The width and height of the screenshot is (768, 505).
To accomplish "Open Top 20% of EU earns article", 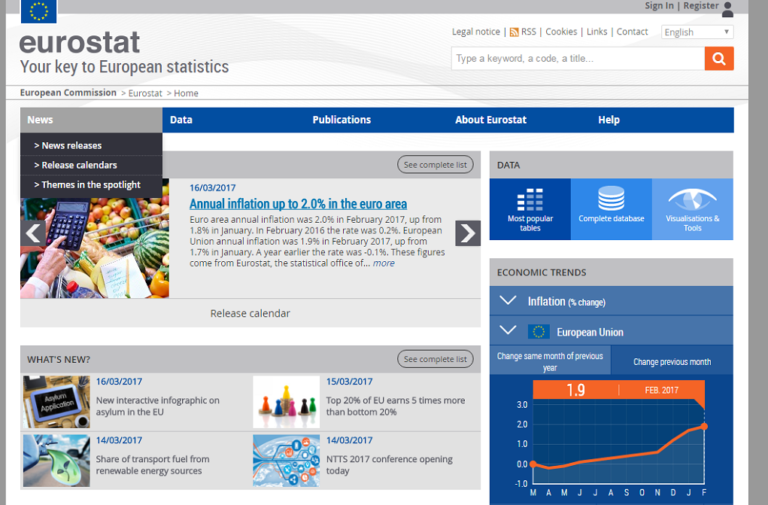I will [x=396, y=406].
